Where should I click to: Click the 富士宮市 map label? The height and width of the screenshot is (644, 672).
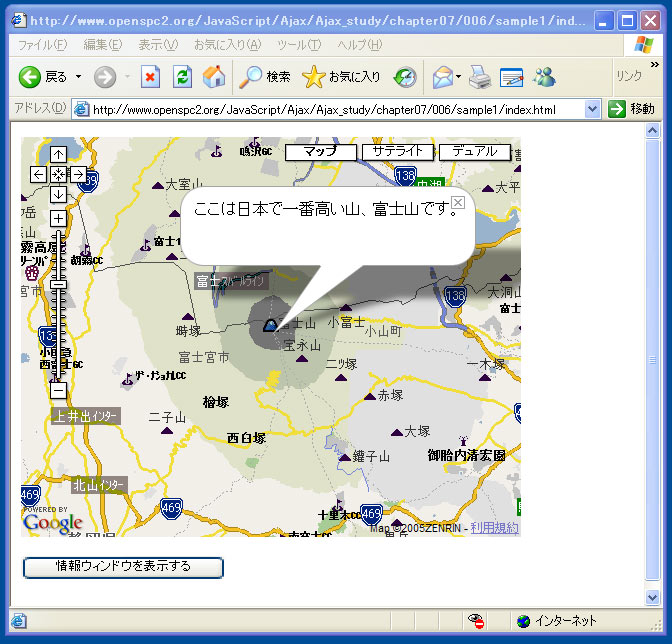[204, 357]
